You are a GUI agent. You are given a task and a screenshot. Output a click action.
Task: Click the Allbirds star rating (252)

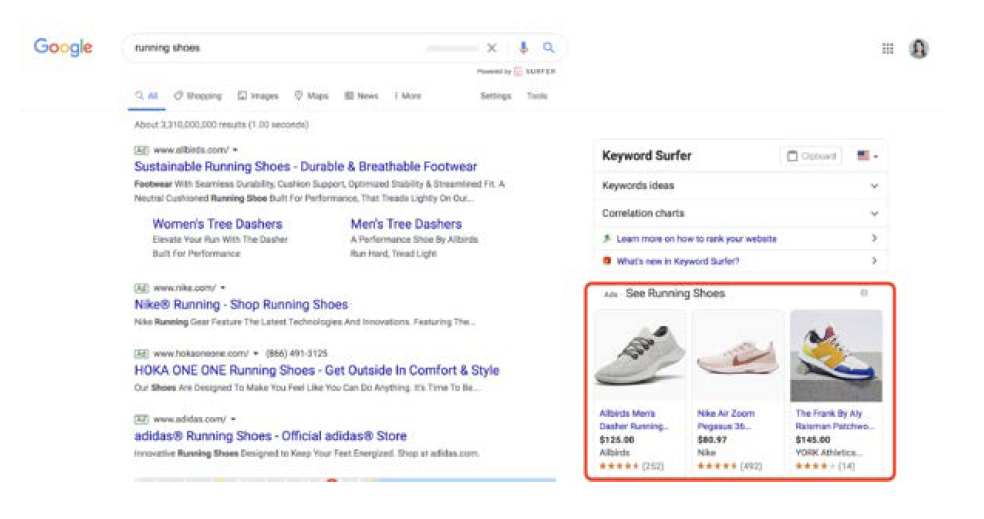point(631,466)
